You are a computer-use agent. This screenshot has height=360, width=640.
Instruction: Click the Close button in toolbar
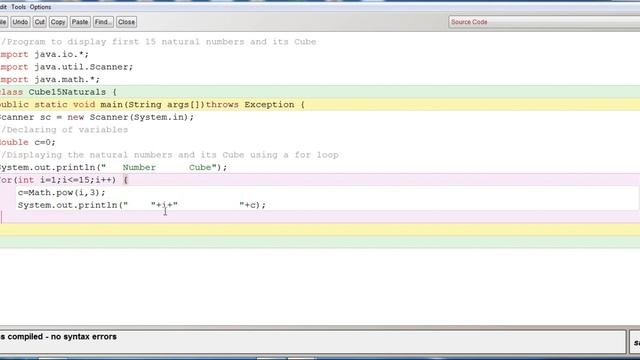tap(126, 22)
